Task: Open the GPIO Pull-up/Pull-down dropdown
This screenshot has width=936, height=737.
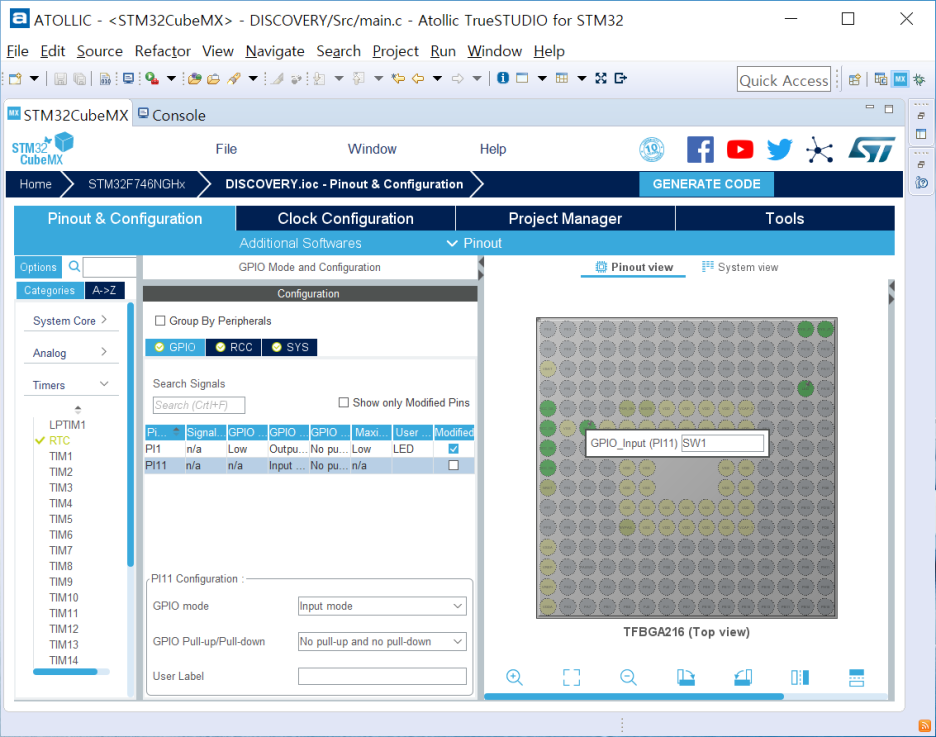Action: 382,642
